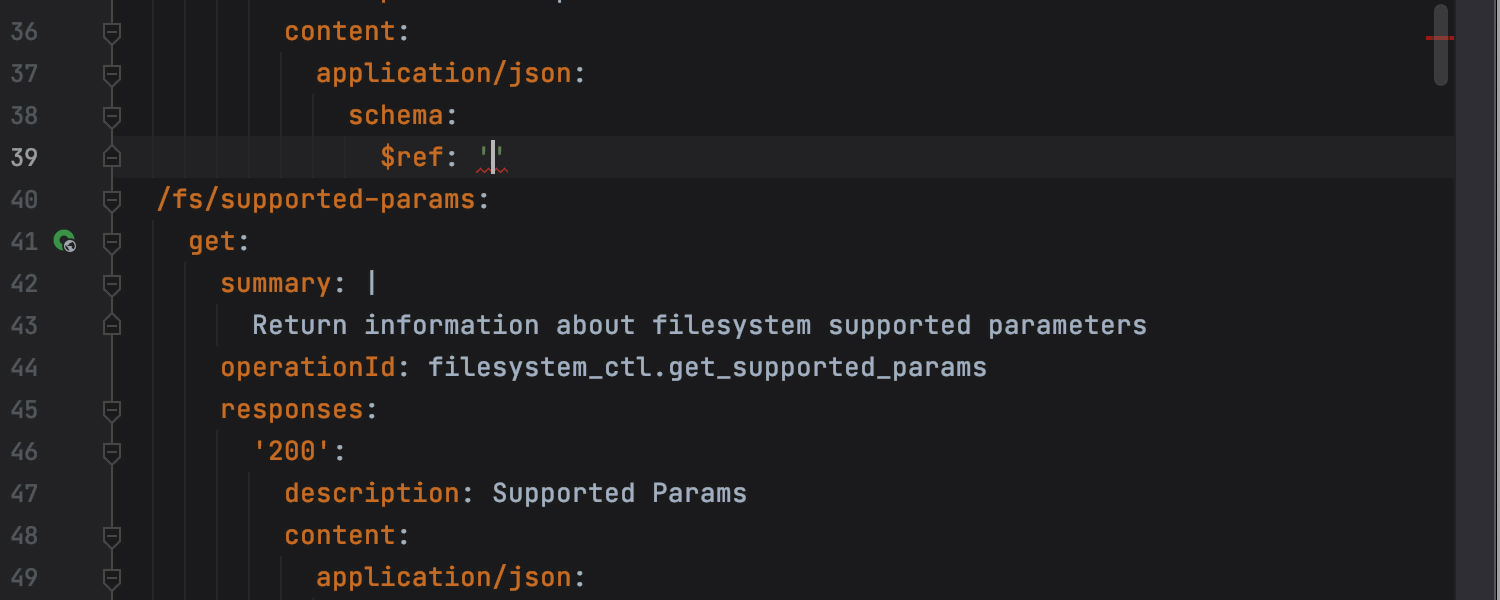
Task: Collapse the content block on line 36
Action: [x=112, y=32]
